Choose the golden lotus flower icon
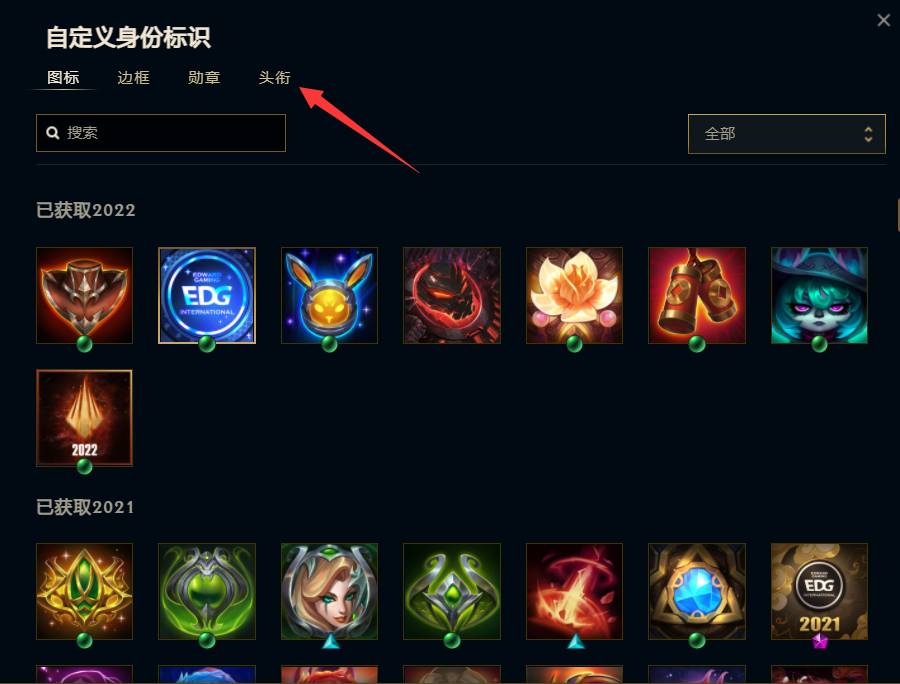The image size is (900, 684). (x=575, y=296)
